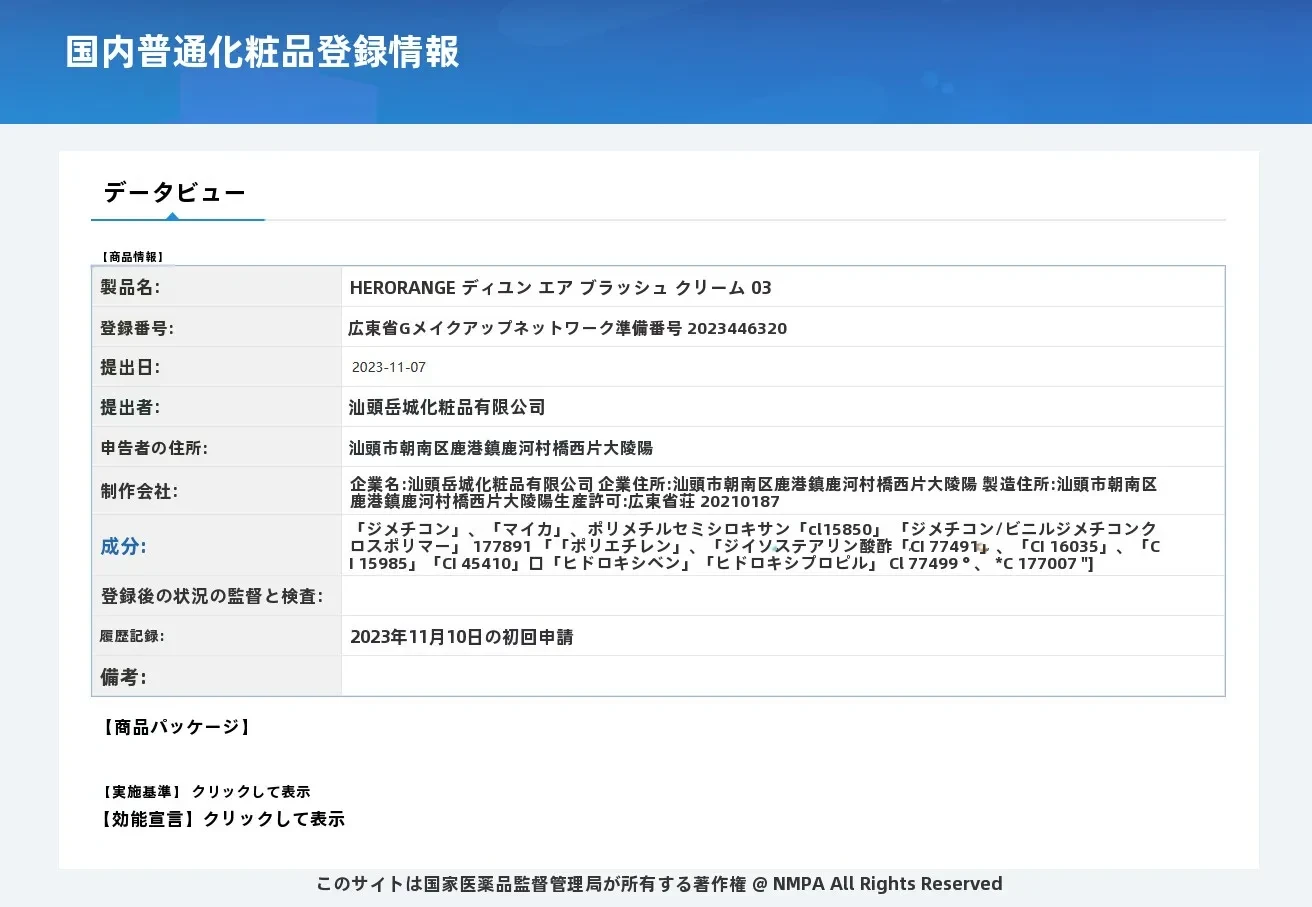This screenshot has height=907, width=1312.
Task: Click the 提出者: label cell
Action: tap(217, 407)
